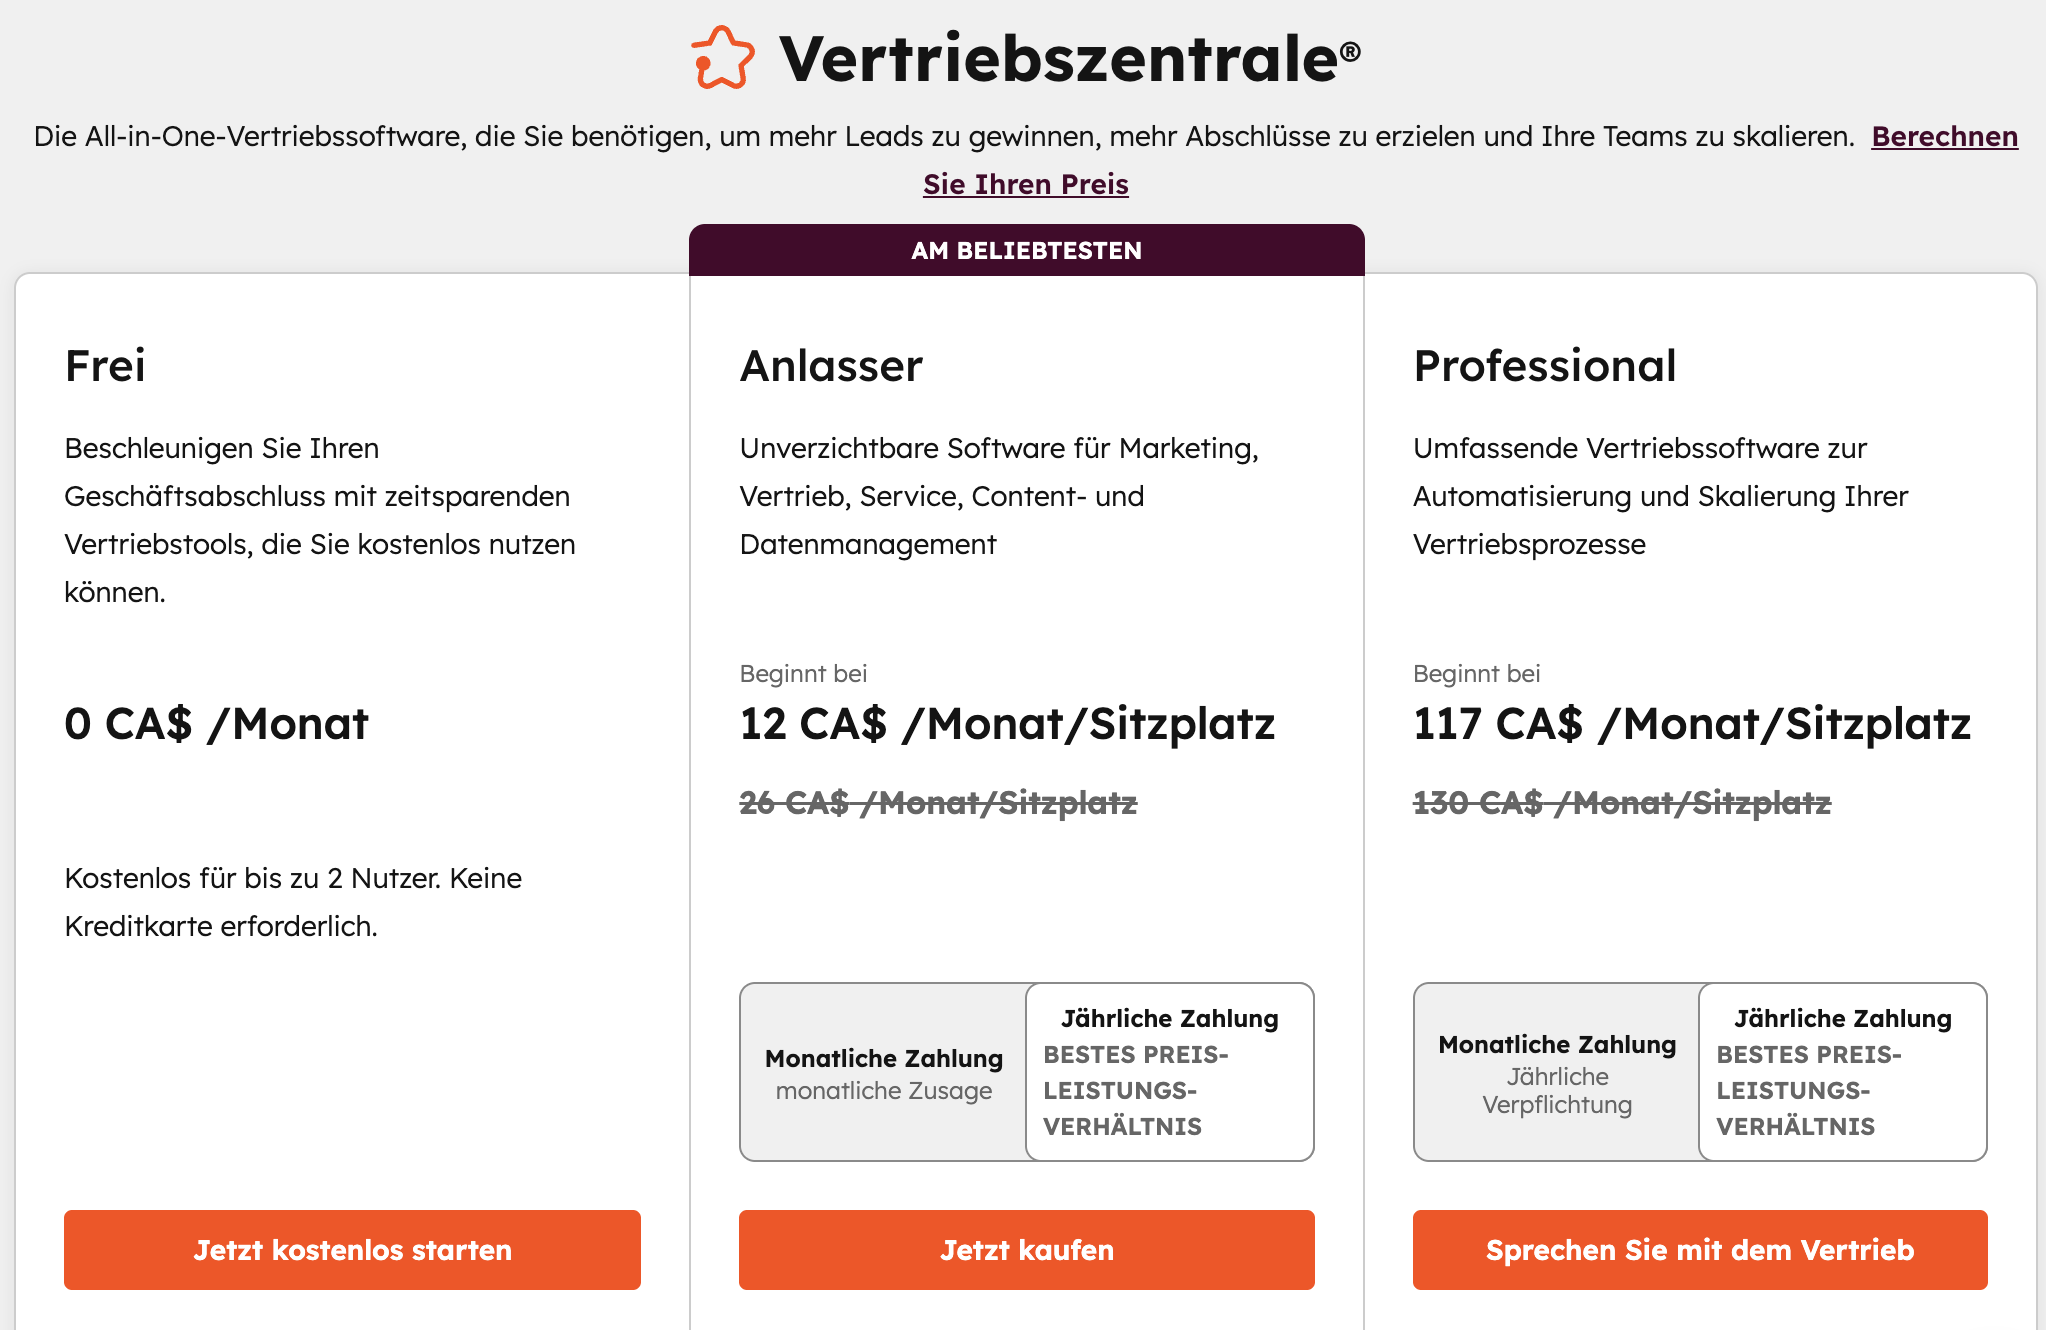Toggle Monatliche Zahlung for the Professional plan
2046x1330 pixels.
(x=1556, y=1073)
